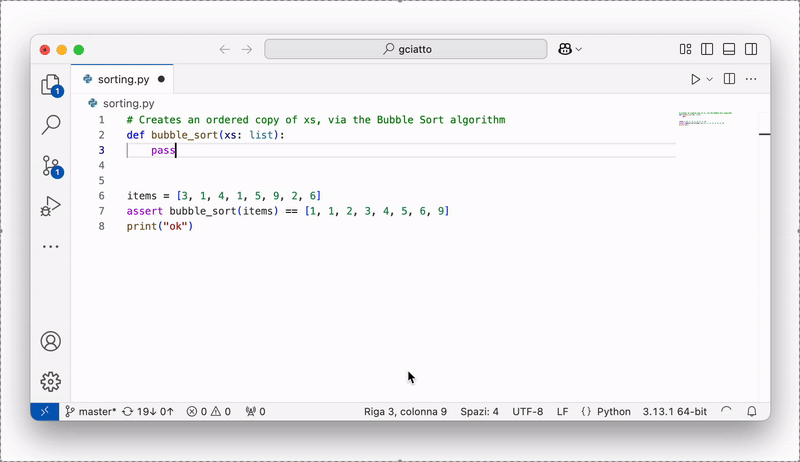Viewport: 800px width, 462px height.
Task: Click the Split Editor icon
Action: (x=730, y=79)
